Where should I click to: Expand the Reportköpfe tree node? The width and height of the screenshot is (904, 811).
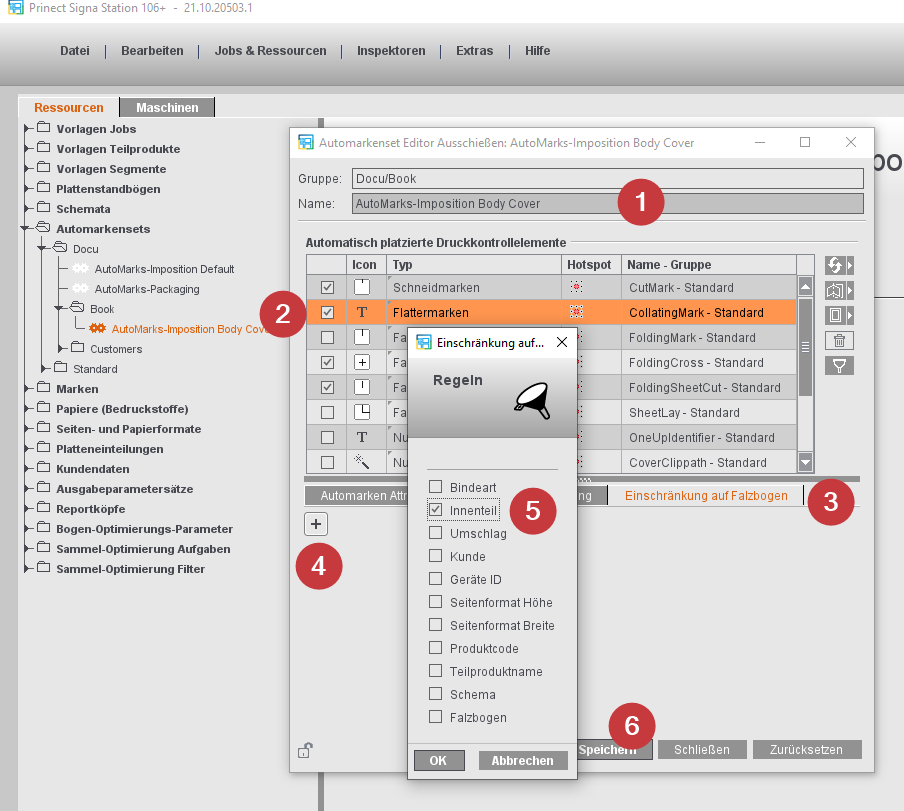[27, 509]
